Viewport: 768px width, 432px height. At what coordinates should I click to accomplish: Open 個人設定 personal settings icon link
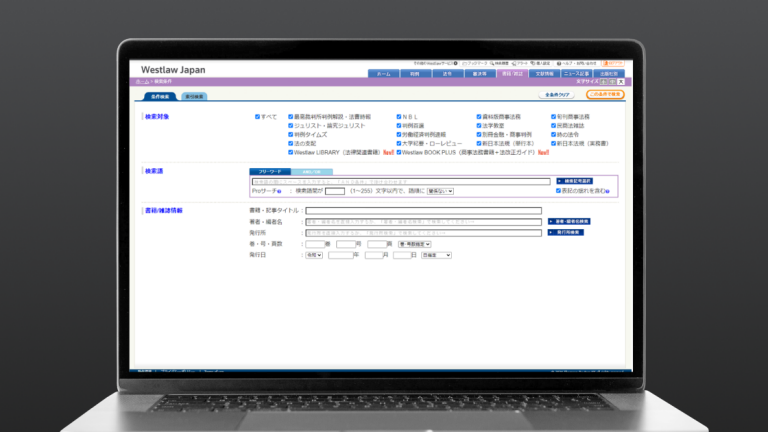[540, 63]
